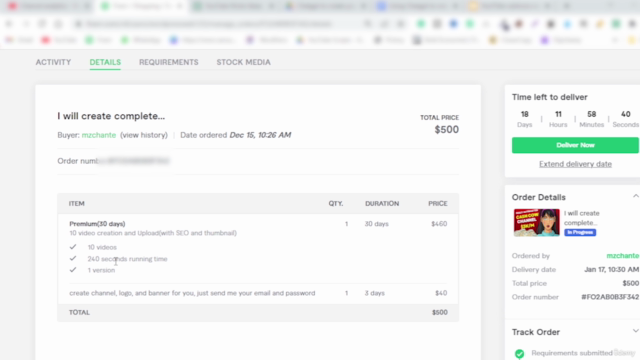This screenshot has width=640, height=360.
Task: Click the $500 value in TOTAL row
Action: coord(440,312)
